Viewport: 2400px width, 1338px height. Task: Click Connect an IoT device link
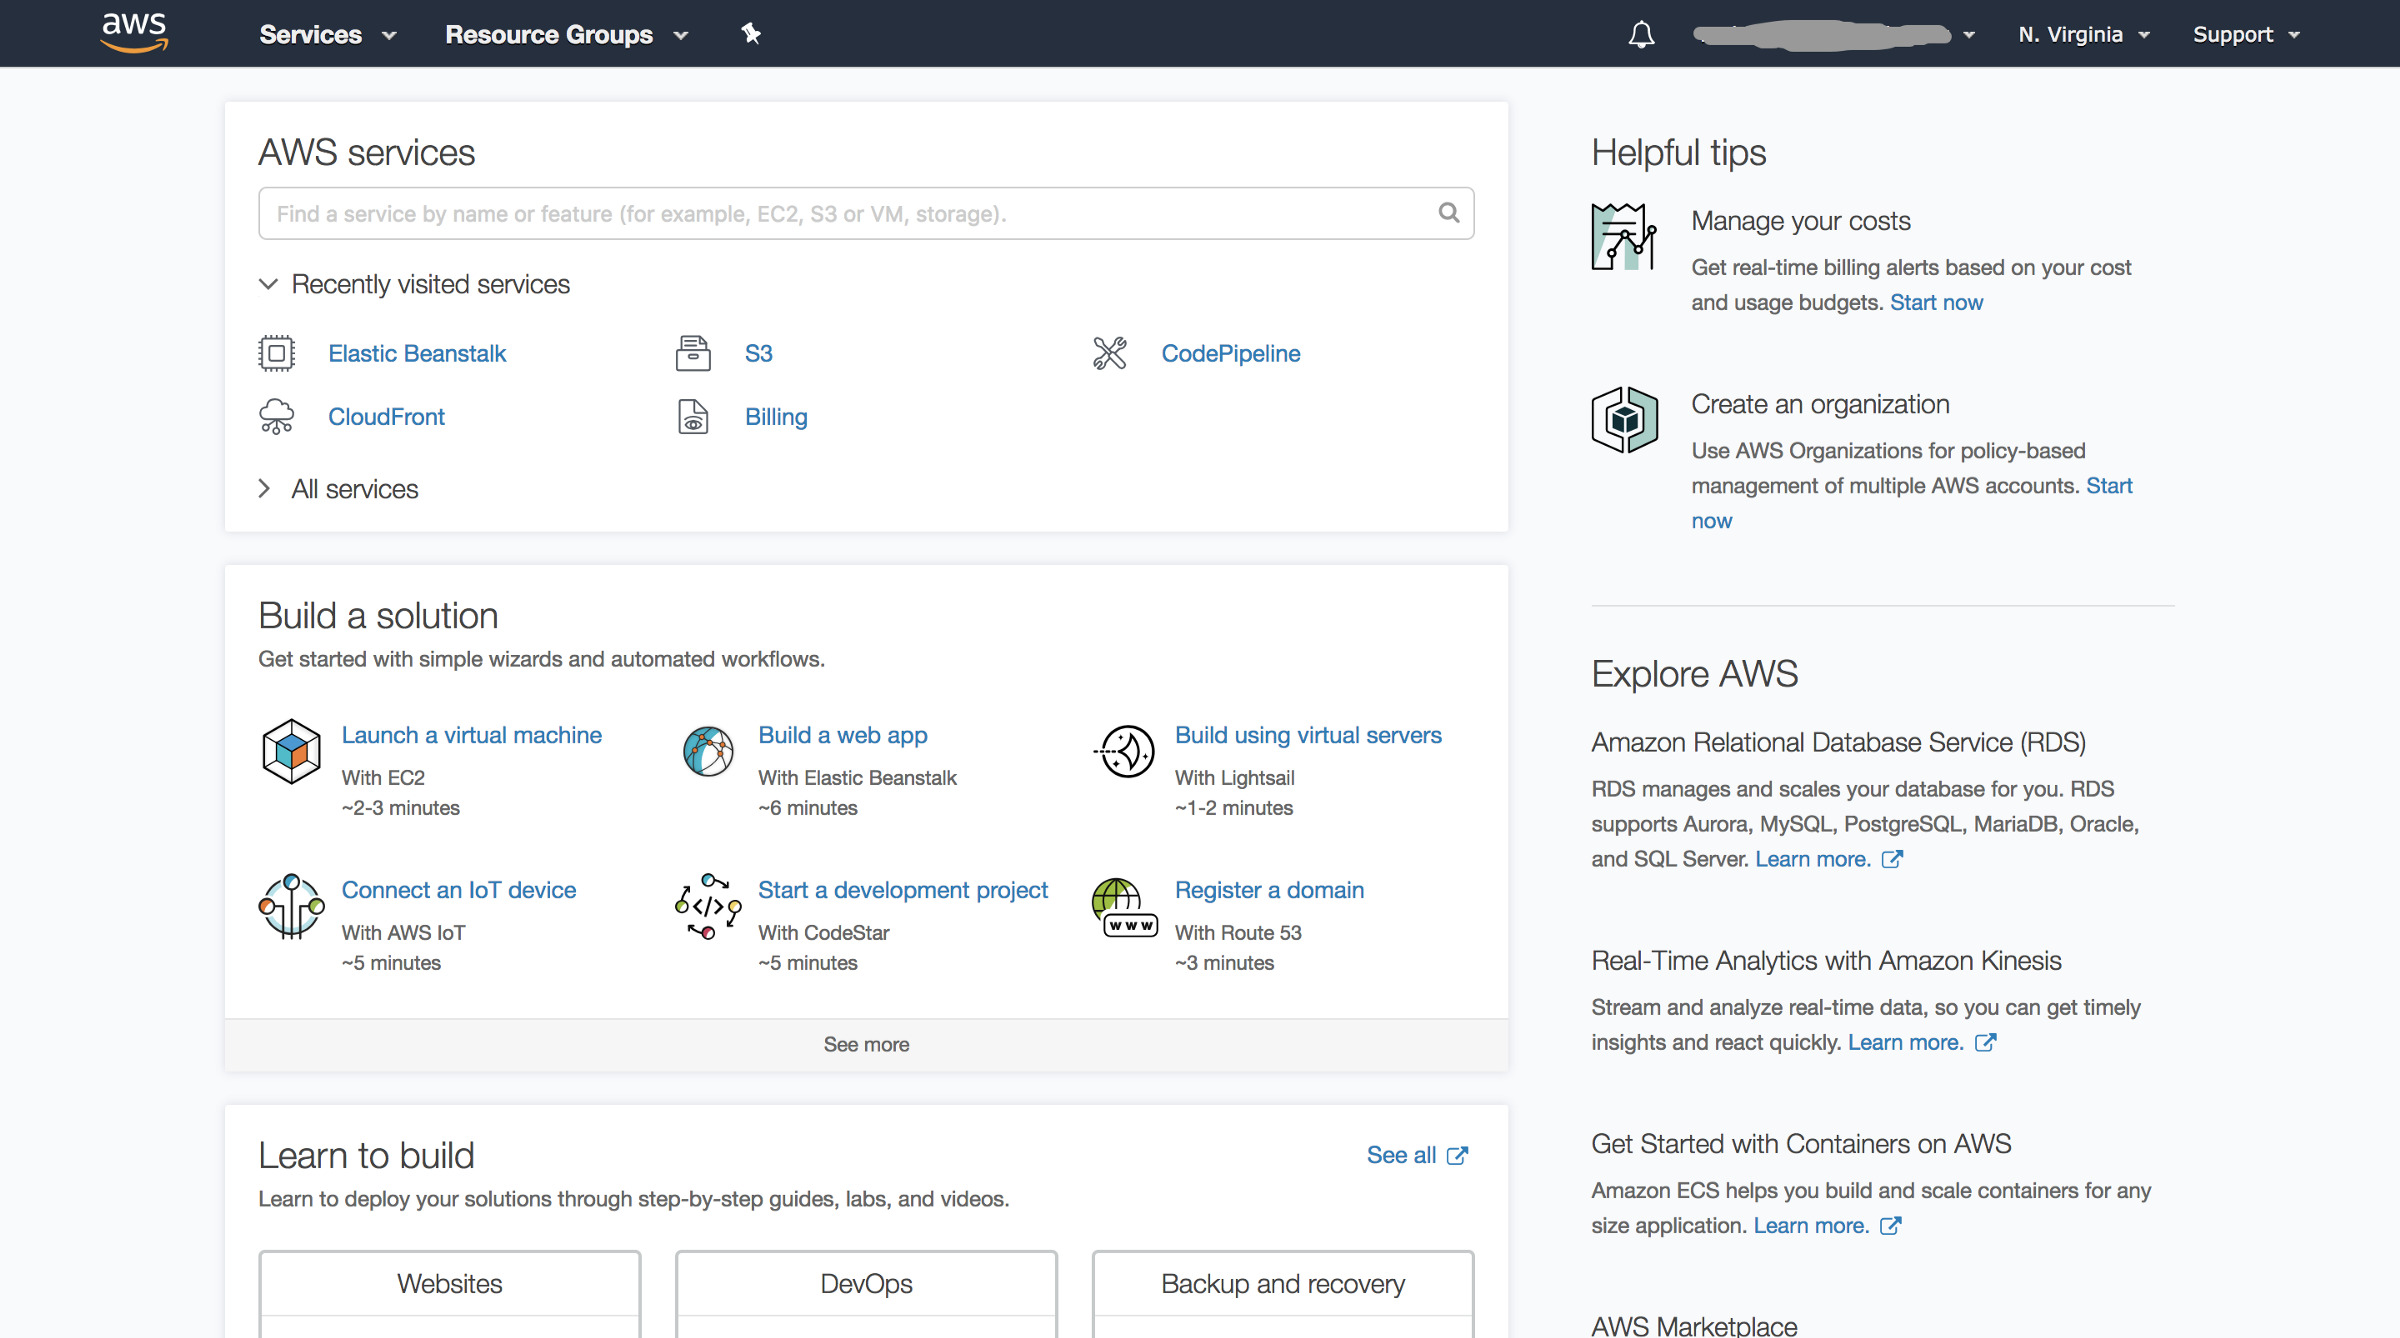pos(458,890)
